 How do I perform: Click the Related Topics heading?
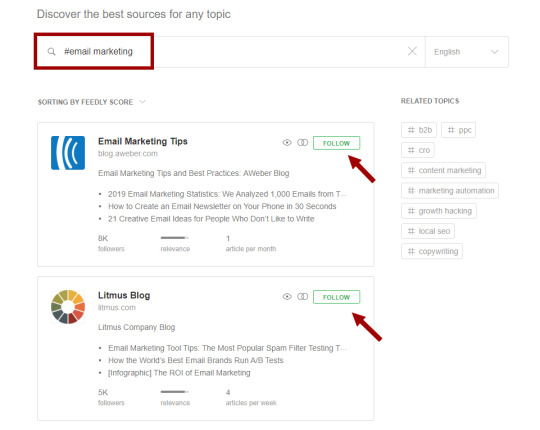click(430, 101)
